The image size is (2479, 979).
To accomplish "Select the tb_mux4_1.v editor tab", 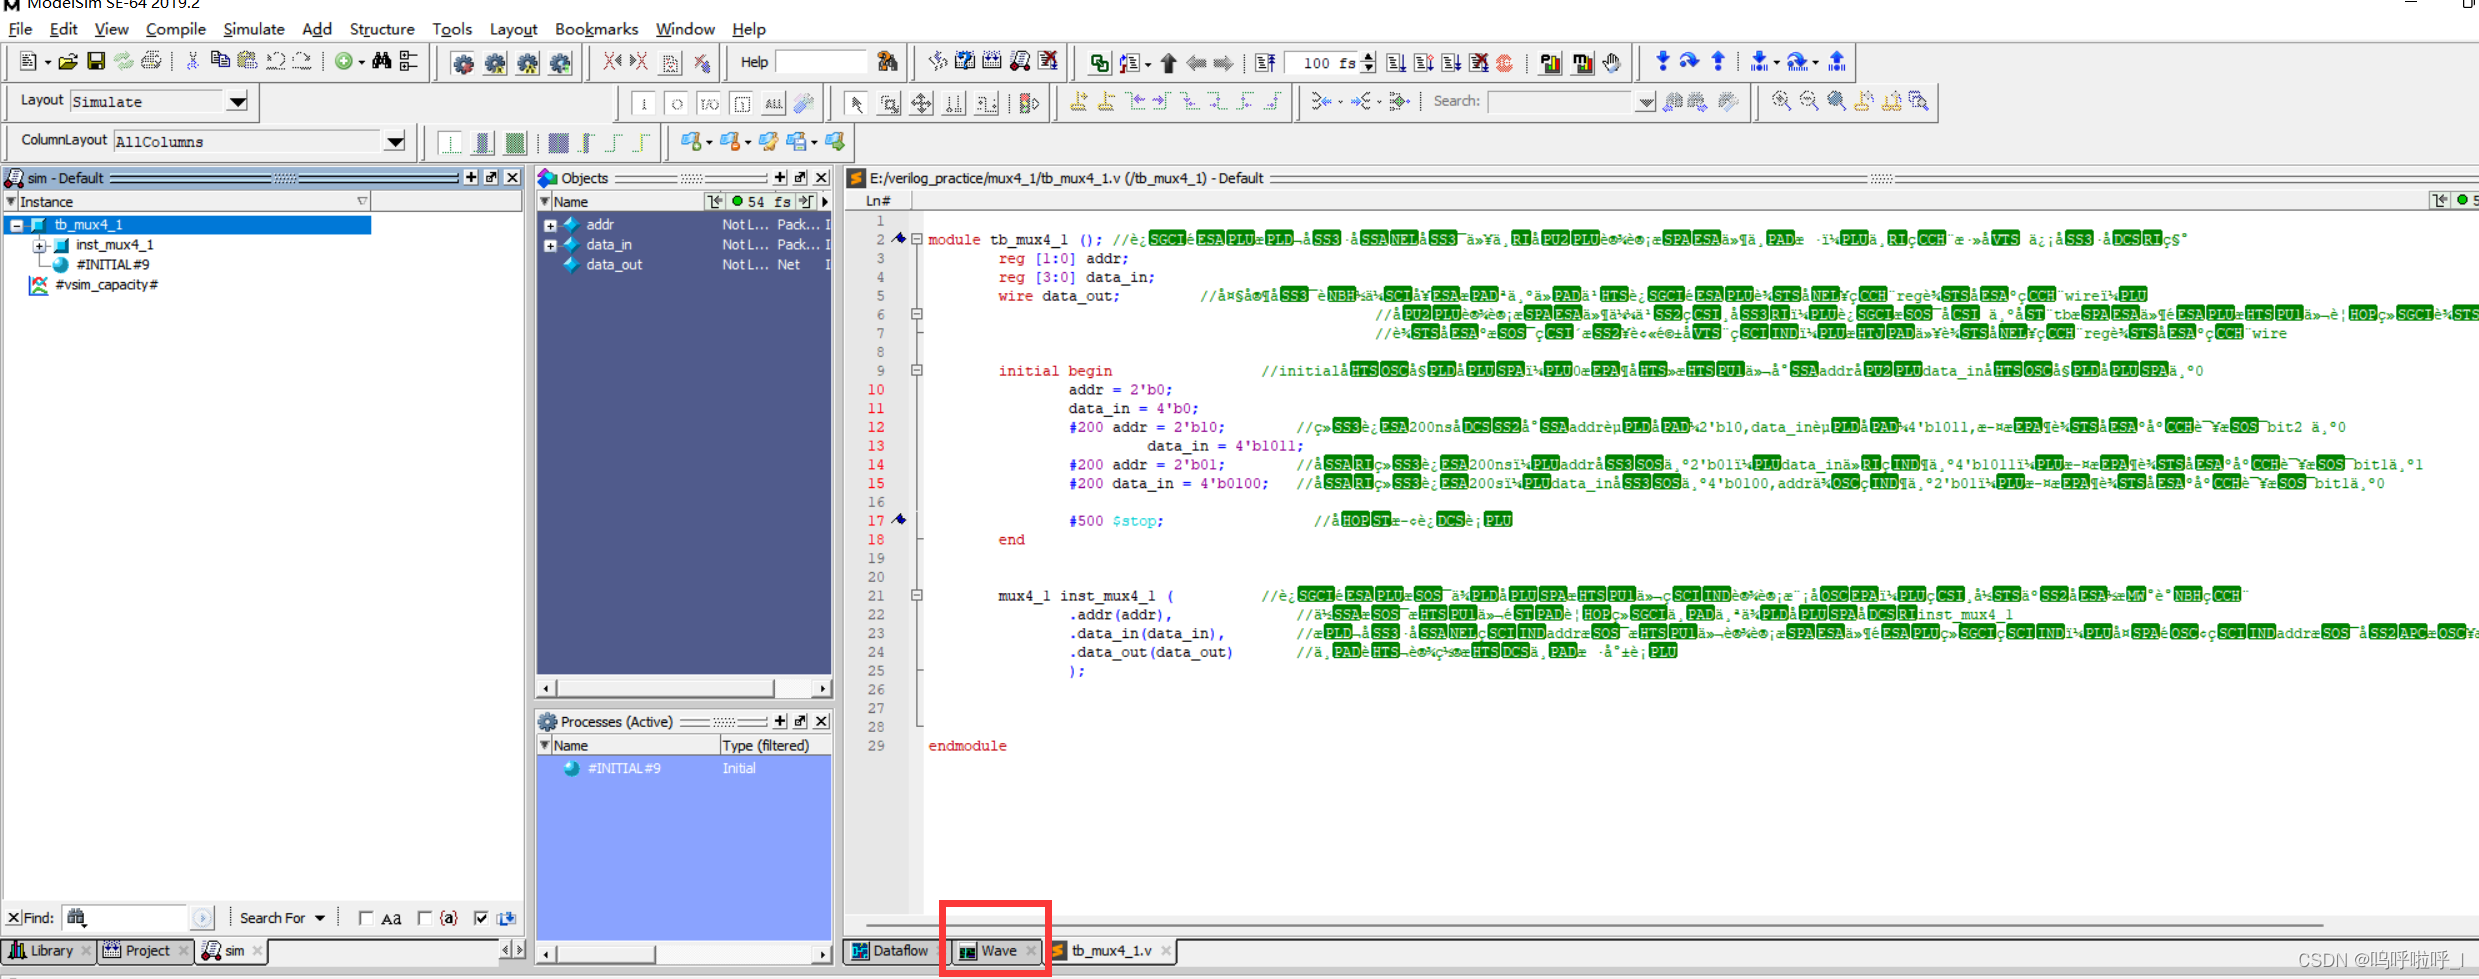I will [x=1111, y=951].
